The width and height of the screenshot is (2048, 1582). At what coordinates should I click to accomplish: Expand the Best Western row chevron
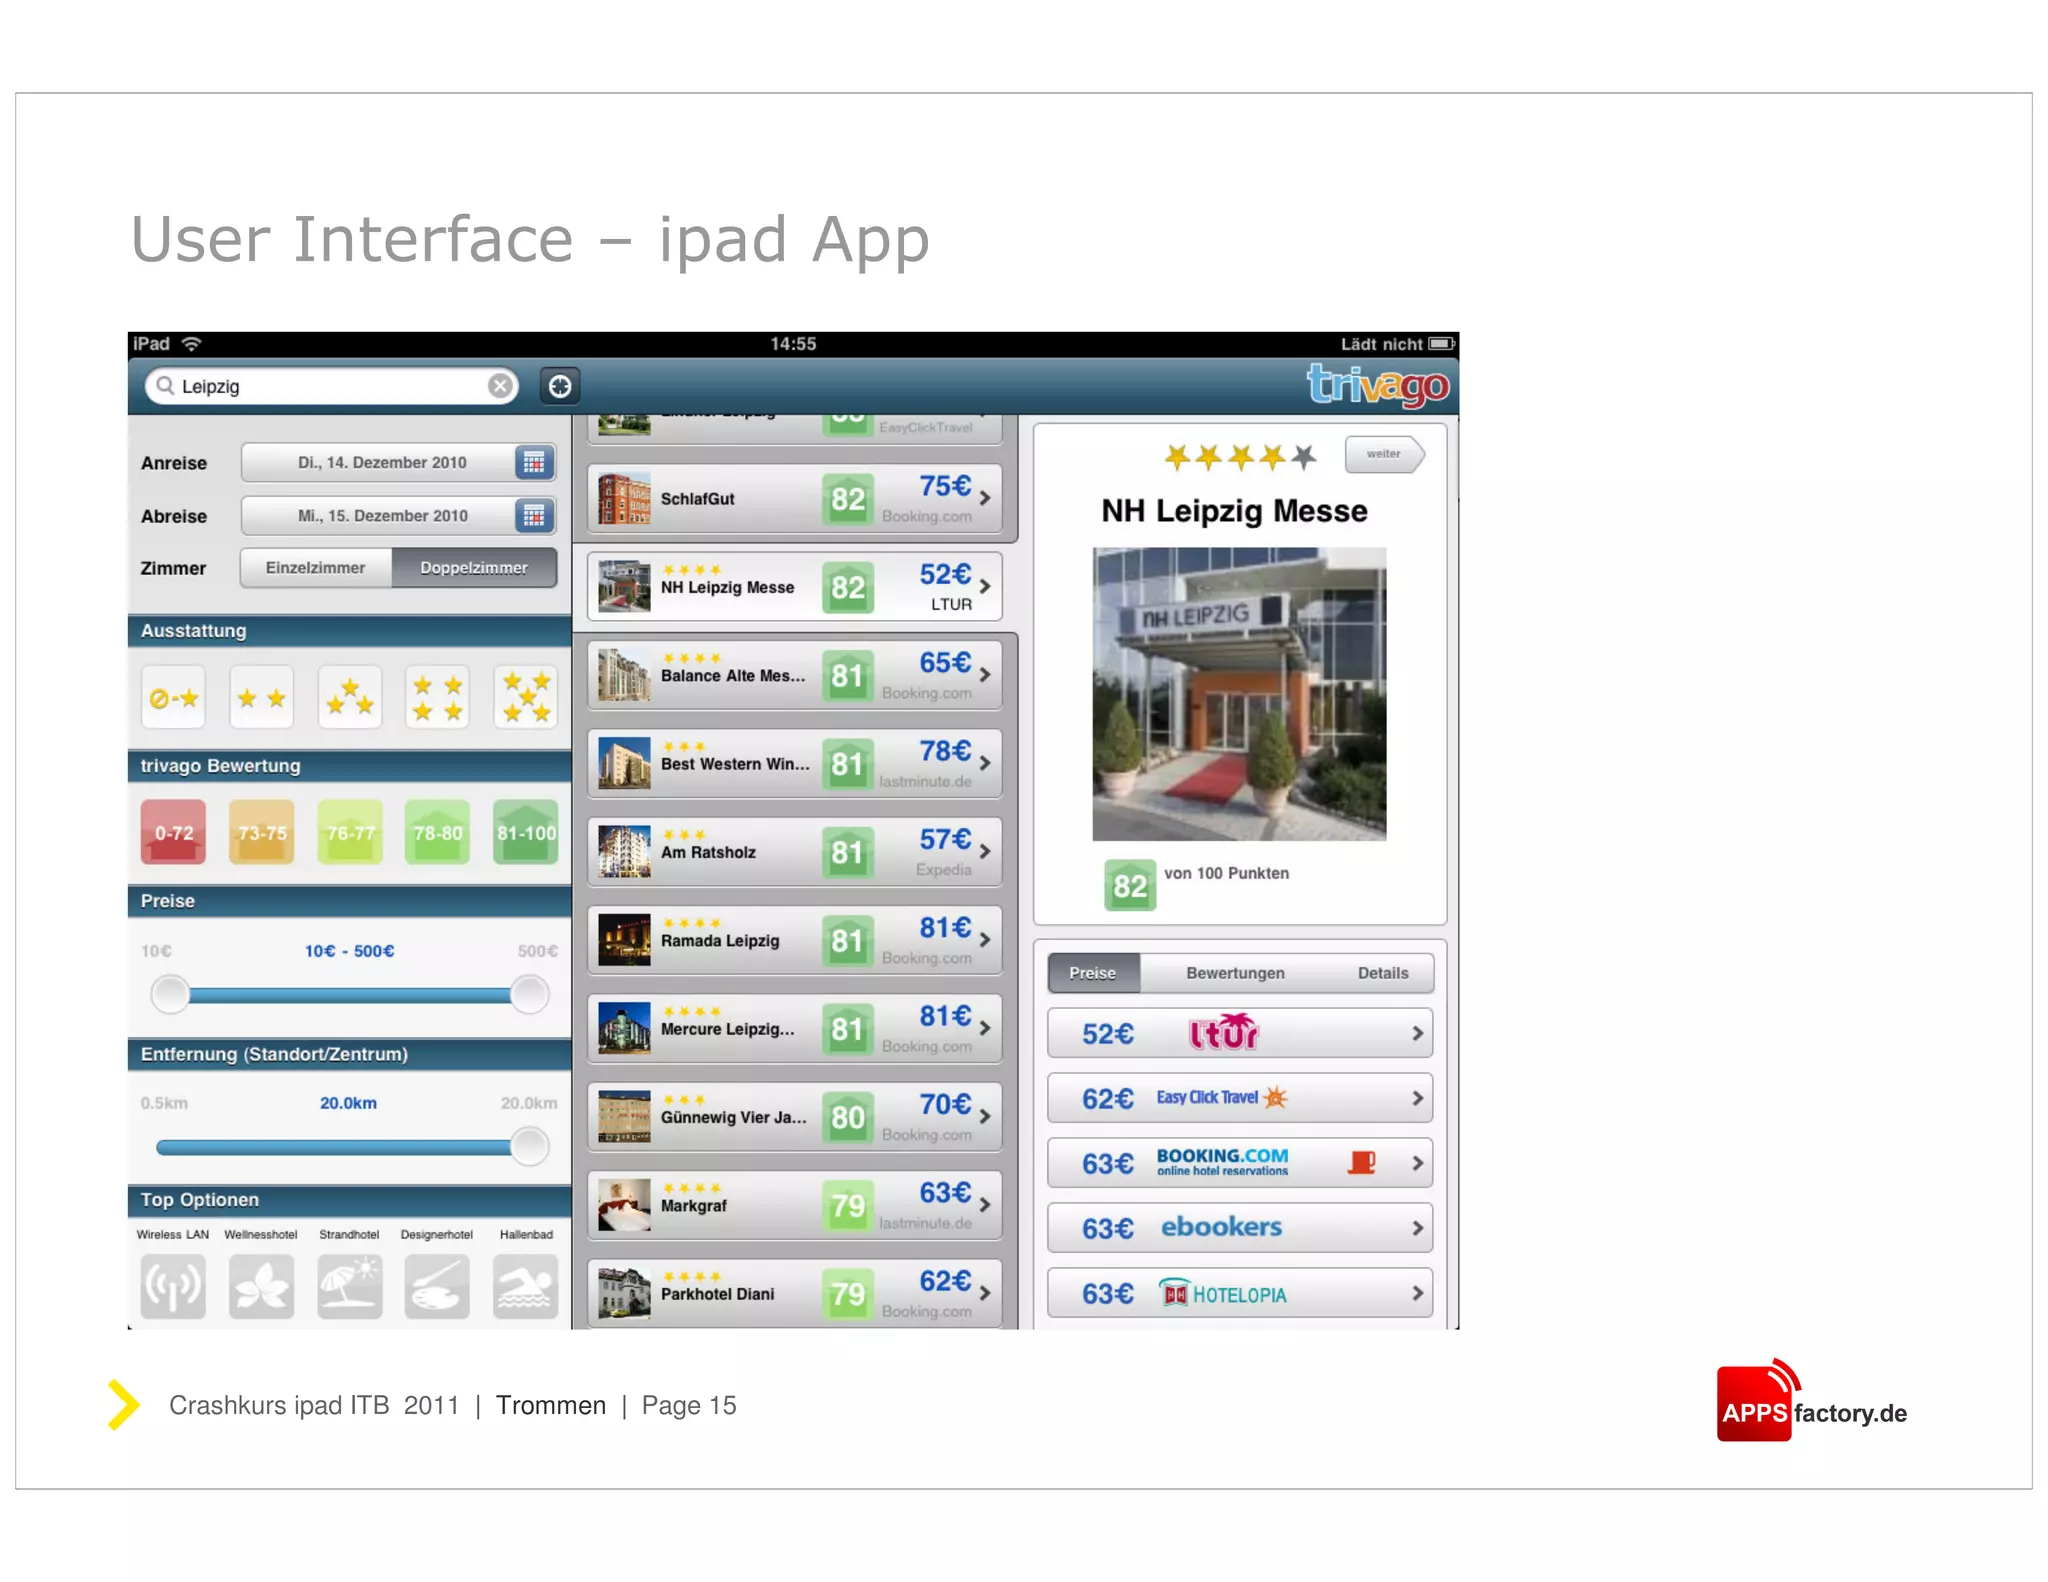coord(986,762)
